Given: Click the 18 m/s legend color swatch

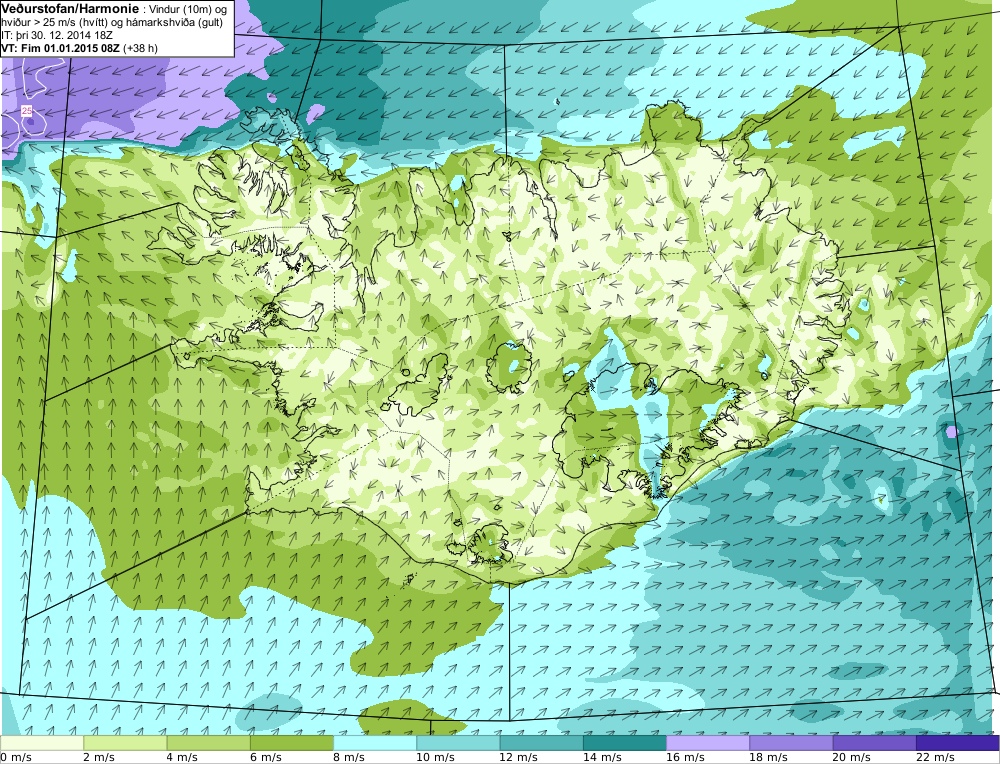Looking at the screenshot, I should point(791,743).
